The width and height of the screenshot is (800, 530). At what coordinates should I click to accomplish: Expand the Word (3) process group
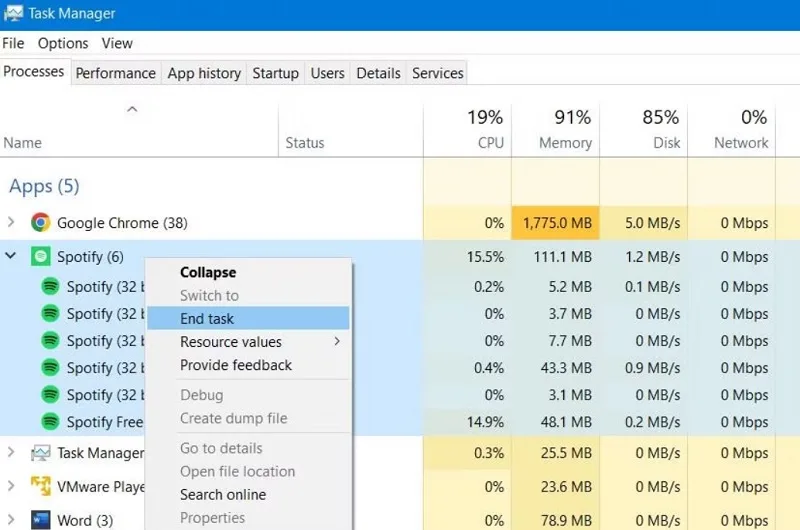pos(11,519)
